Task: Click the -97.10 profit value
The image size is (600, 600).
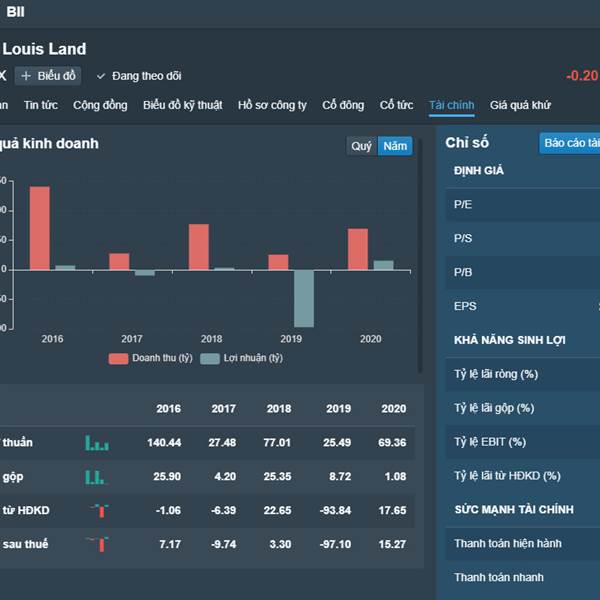Action: pyautogui.click(x=335, y=544)
